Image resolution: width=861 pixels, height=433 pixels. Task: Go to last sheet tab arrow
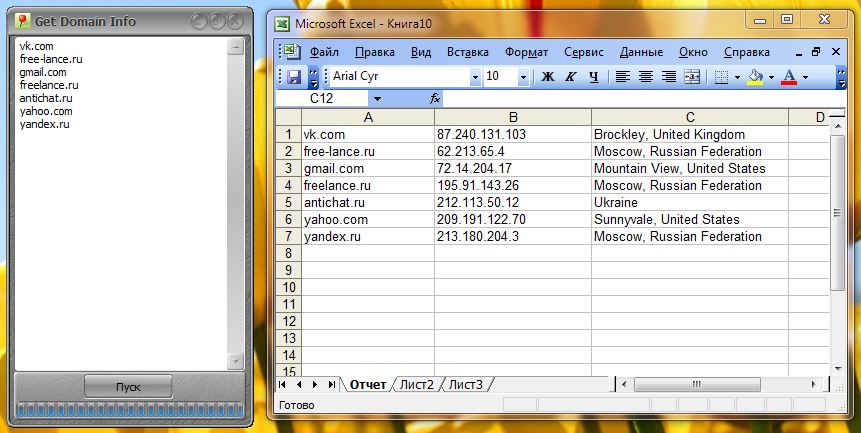[331, 385]
